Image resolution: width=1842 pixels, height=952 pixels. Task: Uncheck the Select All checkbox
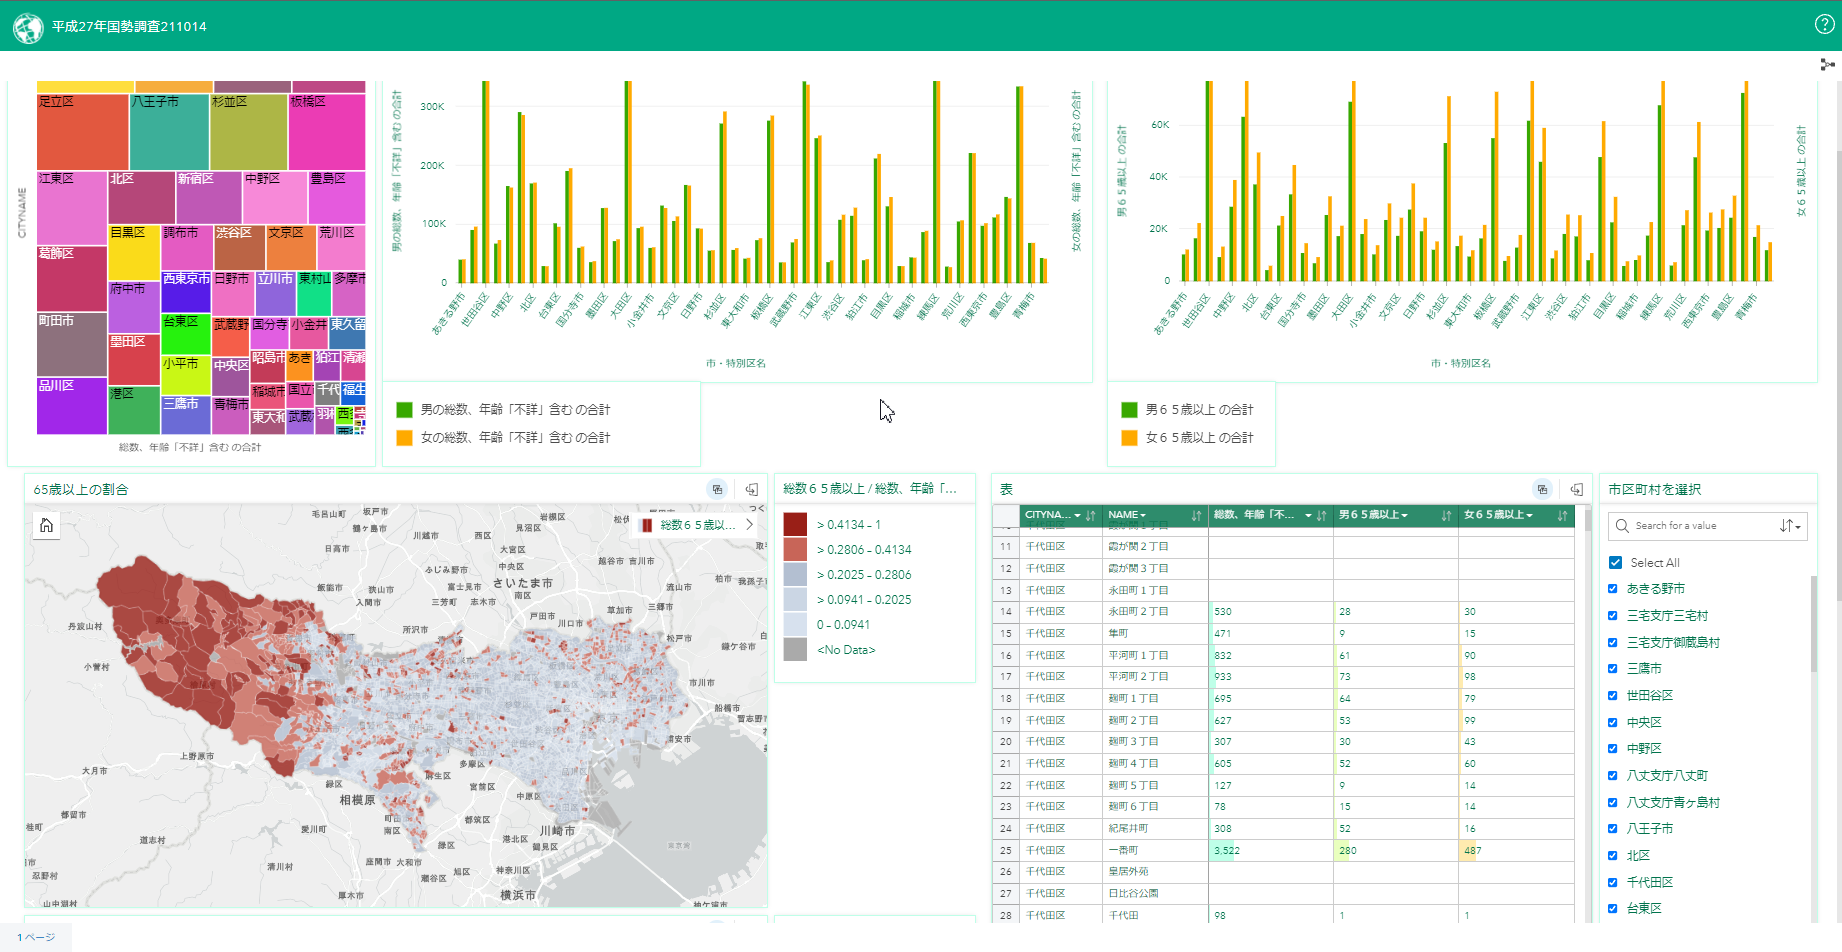click(x=1614, y=562)
